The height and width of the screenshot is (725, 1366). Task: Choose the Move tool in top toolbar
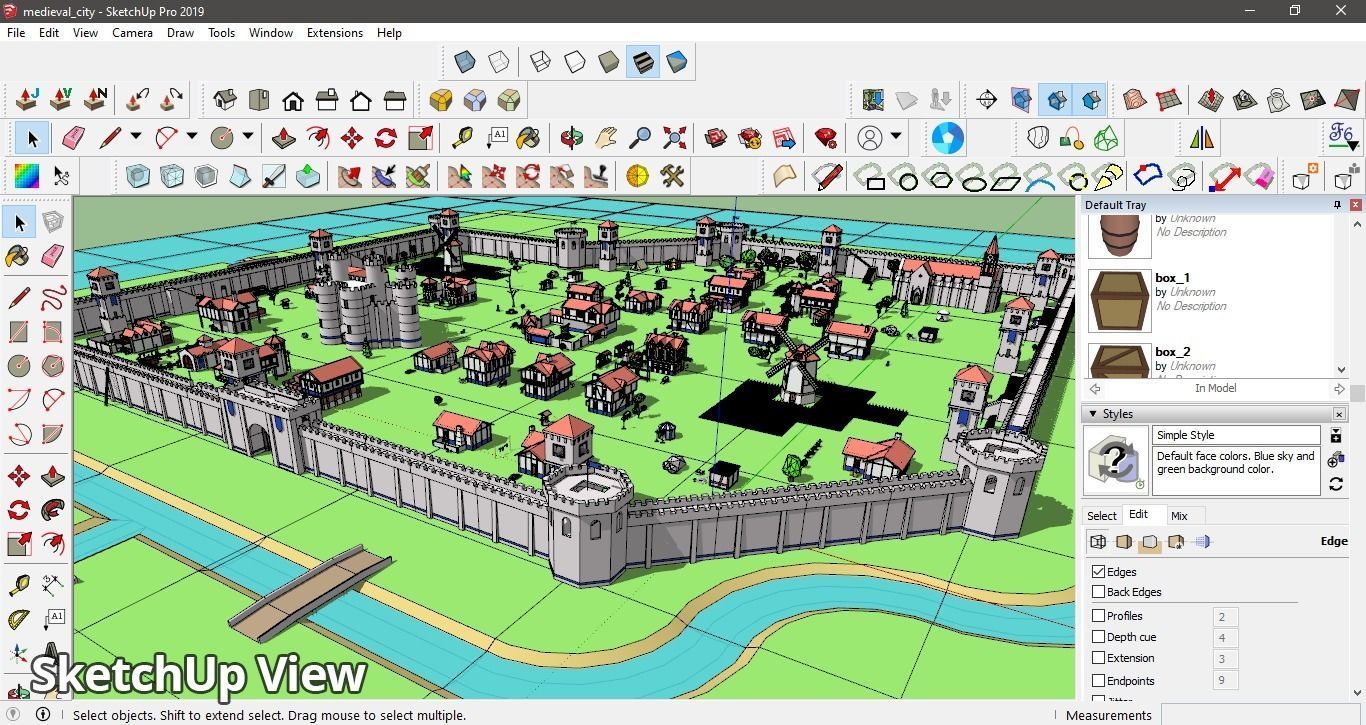(x=352, y=138)
